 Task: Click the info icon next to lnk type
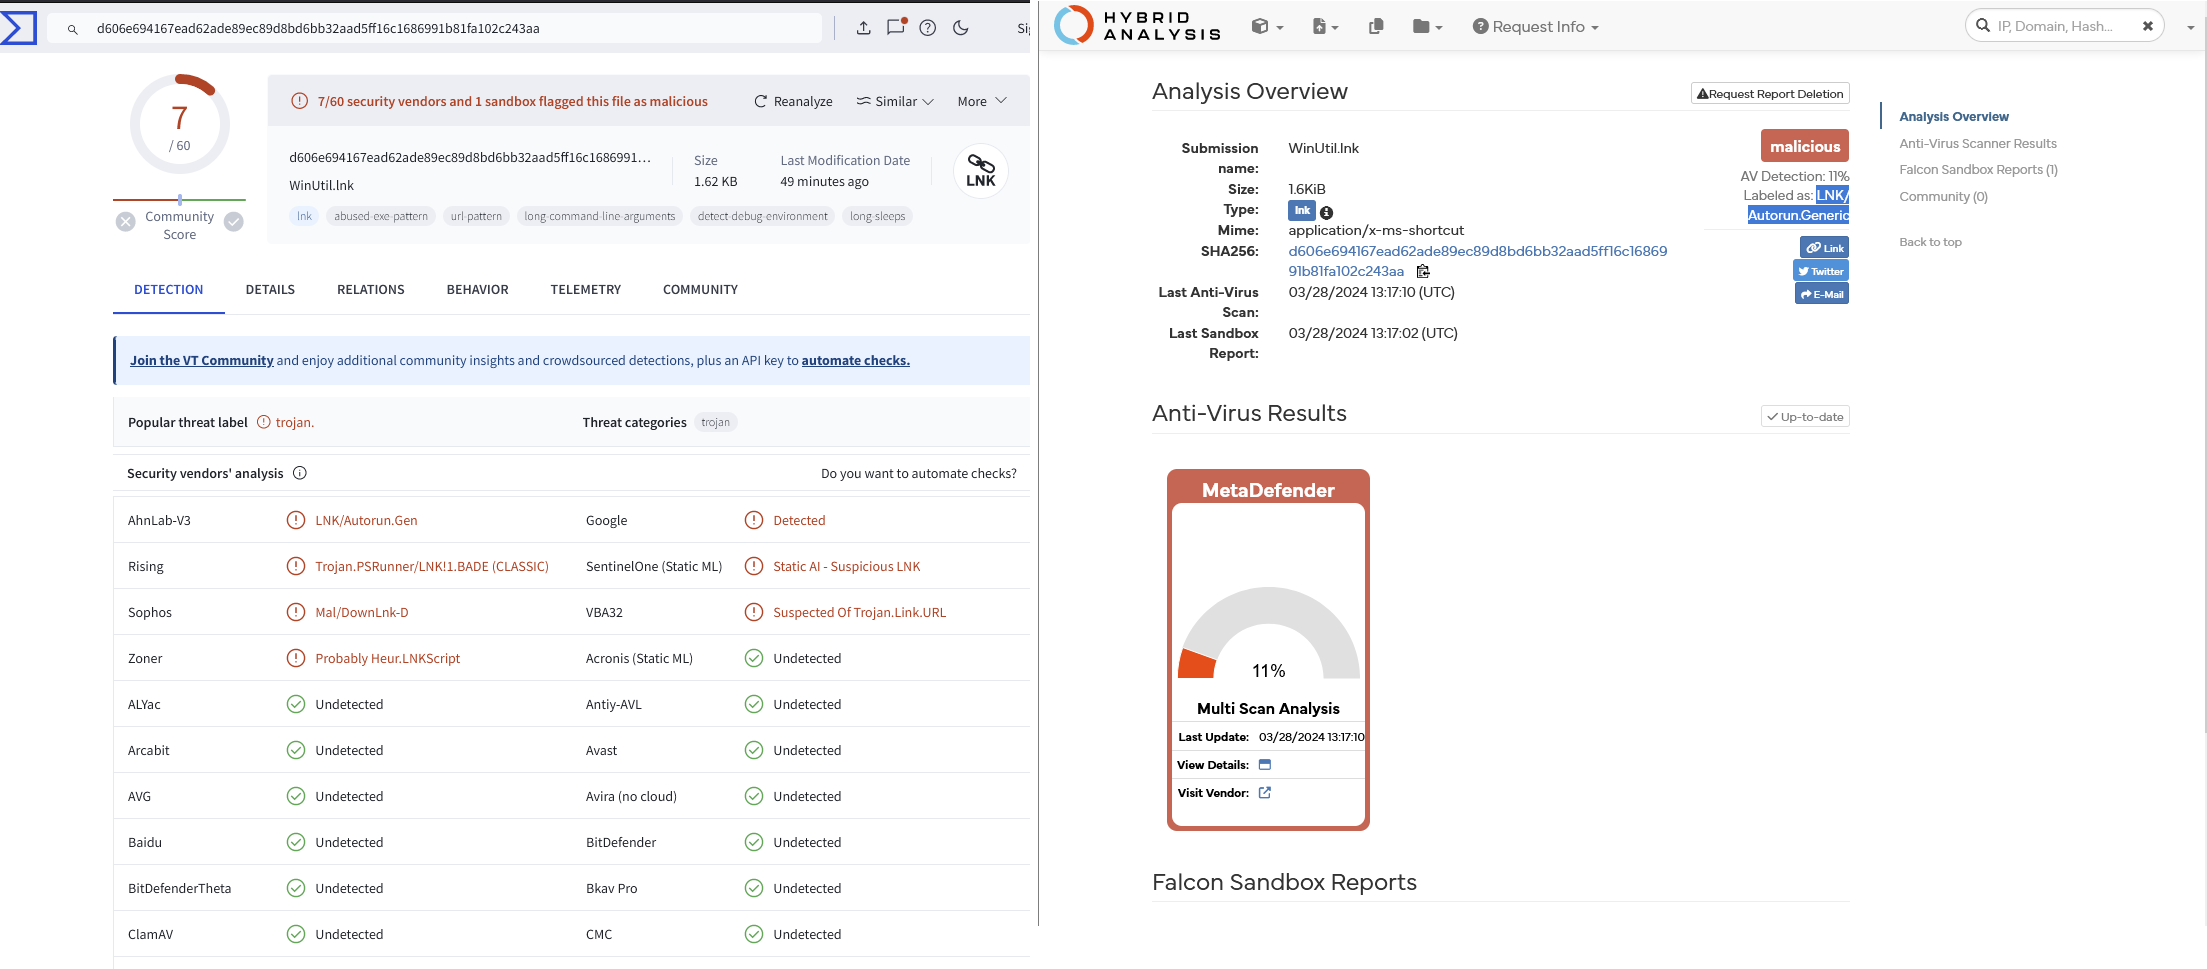[x=1326, y=212]
